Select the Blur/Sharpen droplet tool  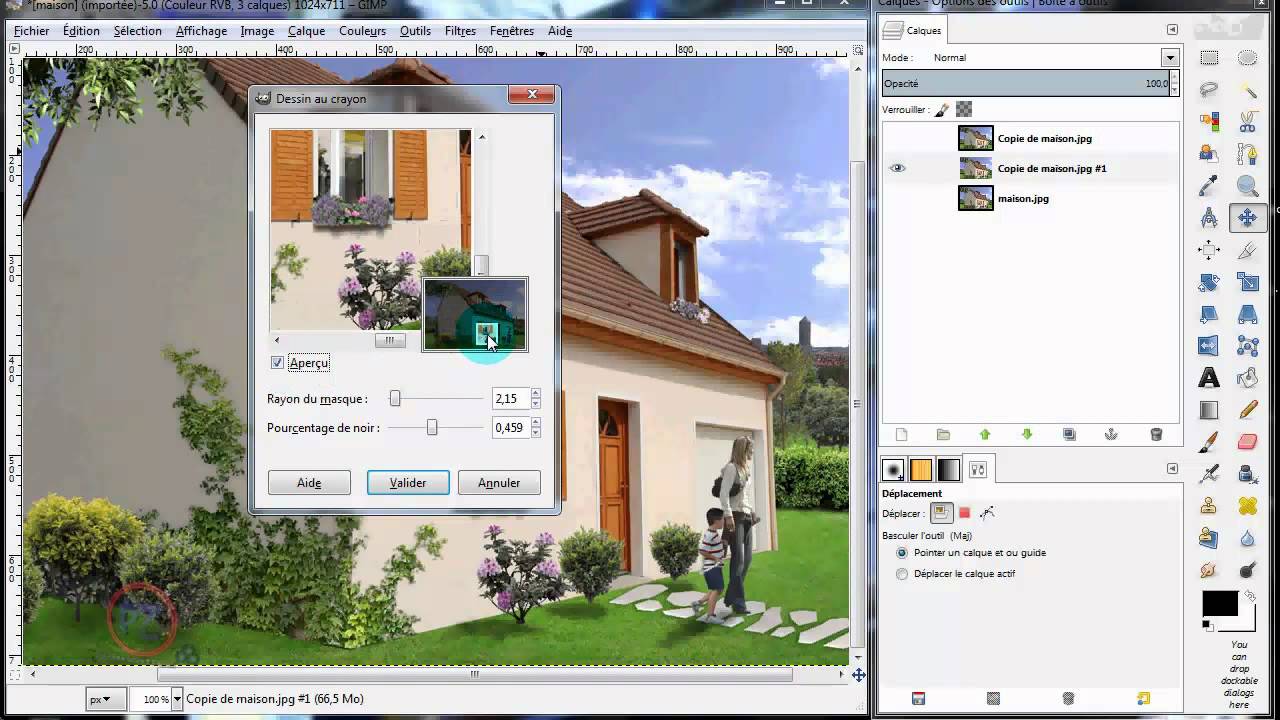1247,538
